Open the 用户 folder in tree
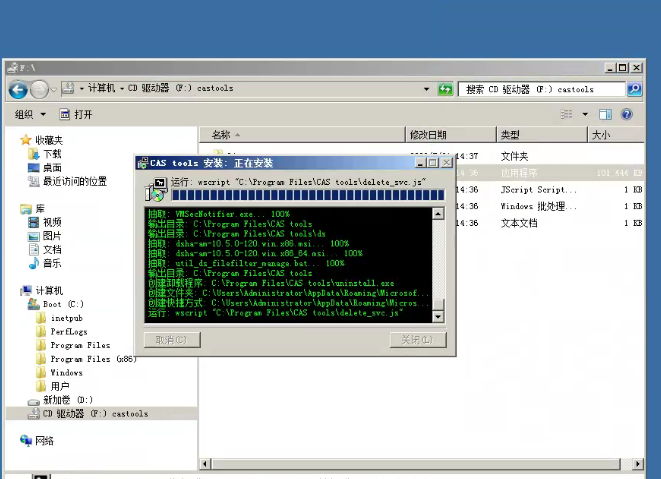This screenshot has width=661, height=479. (x=59, y=386)
